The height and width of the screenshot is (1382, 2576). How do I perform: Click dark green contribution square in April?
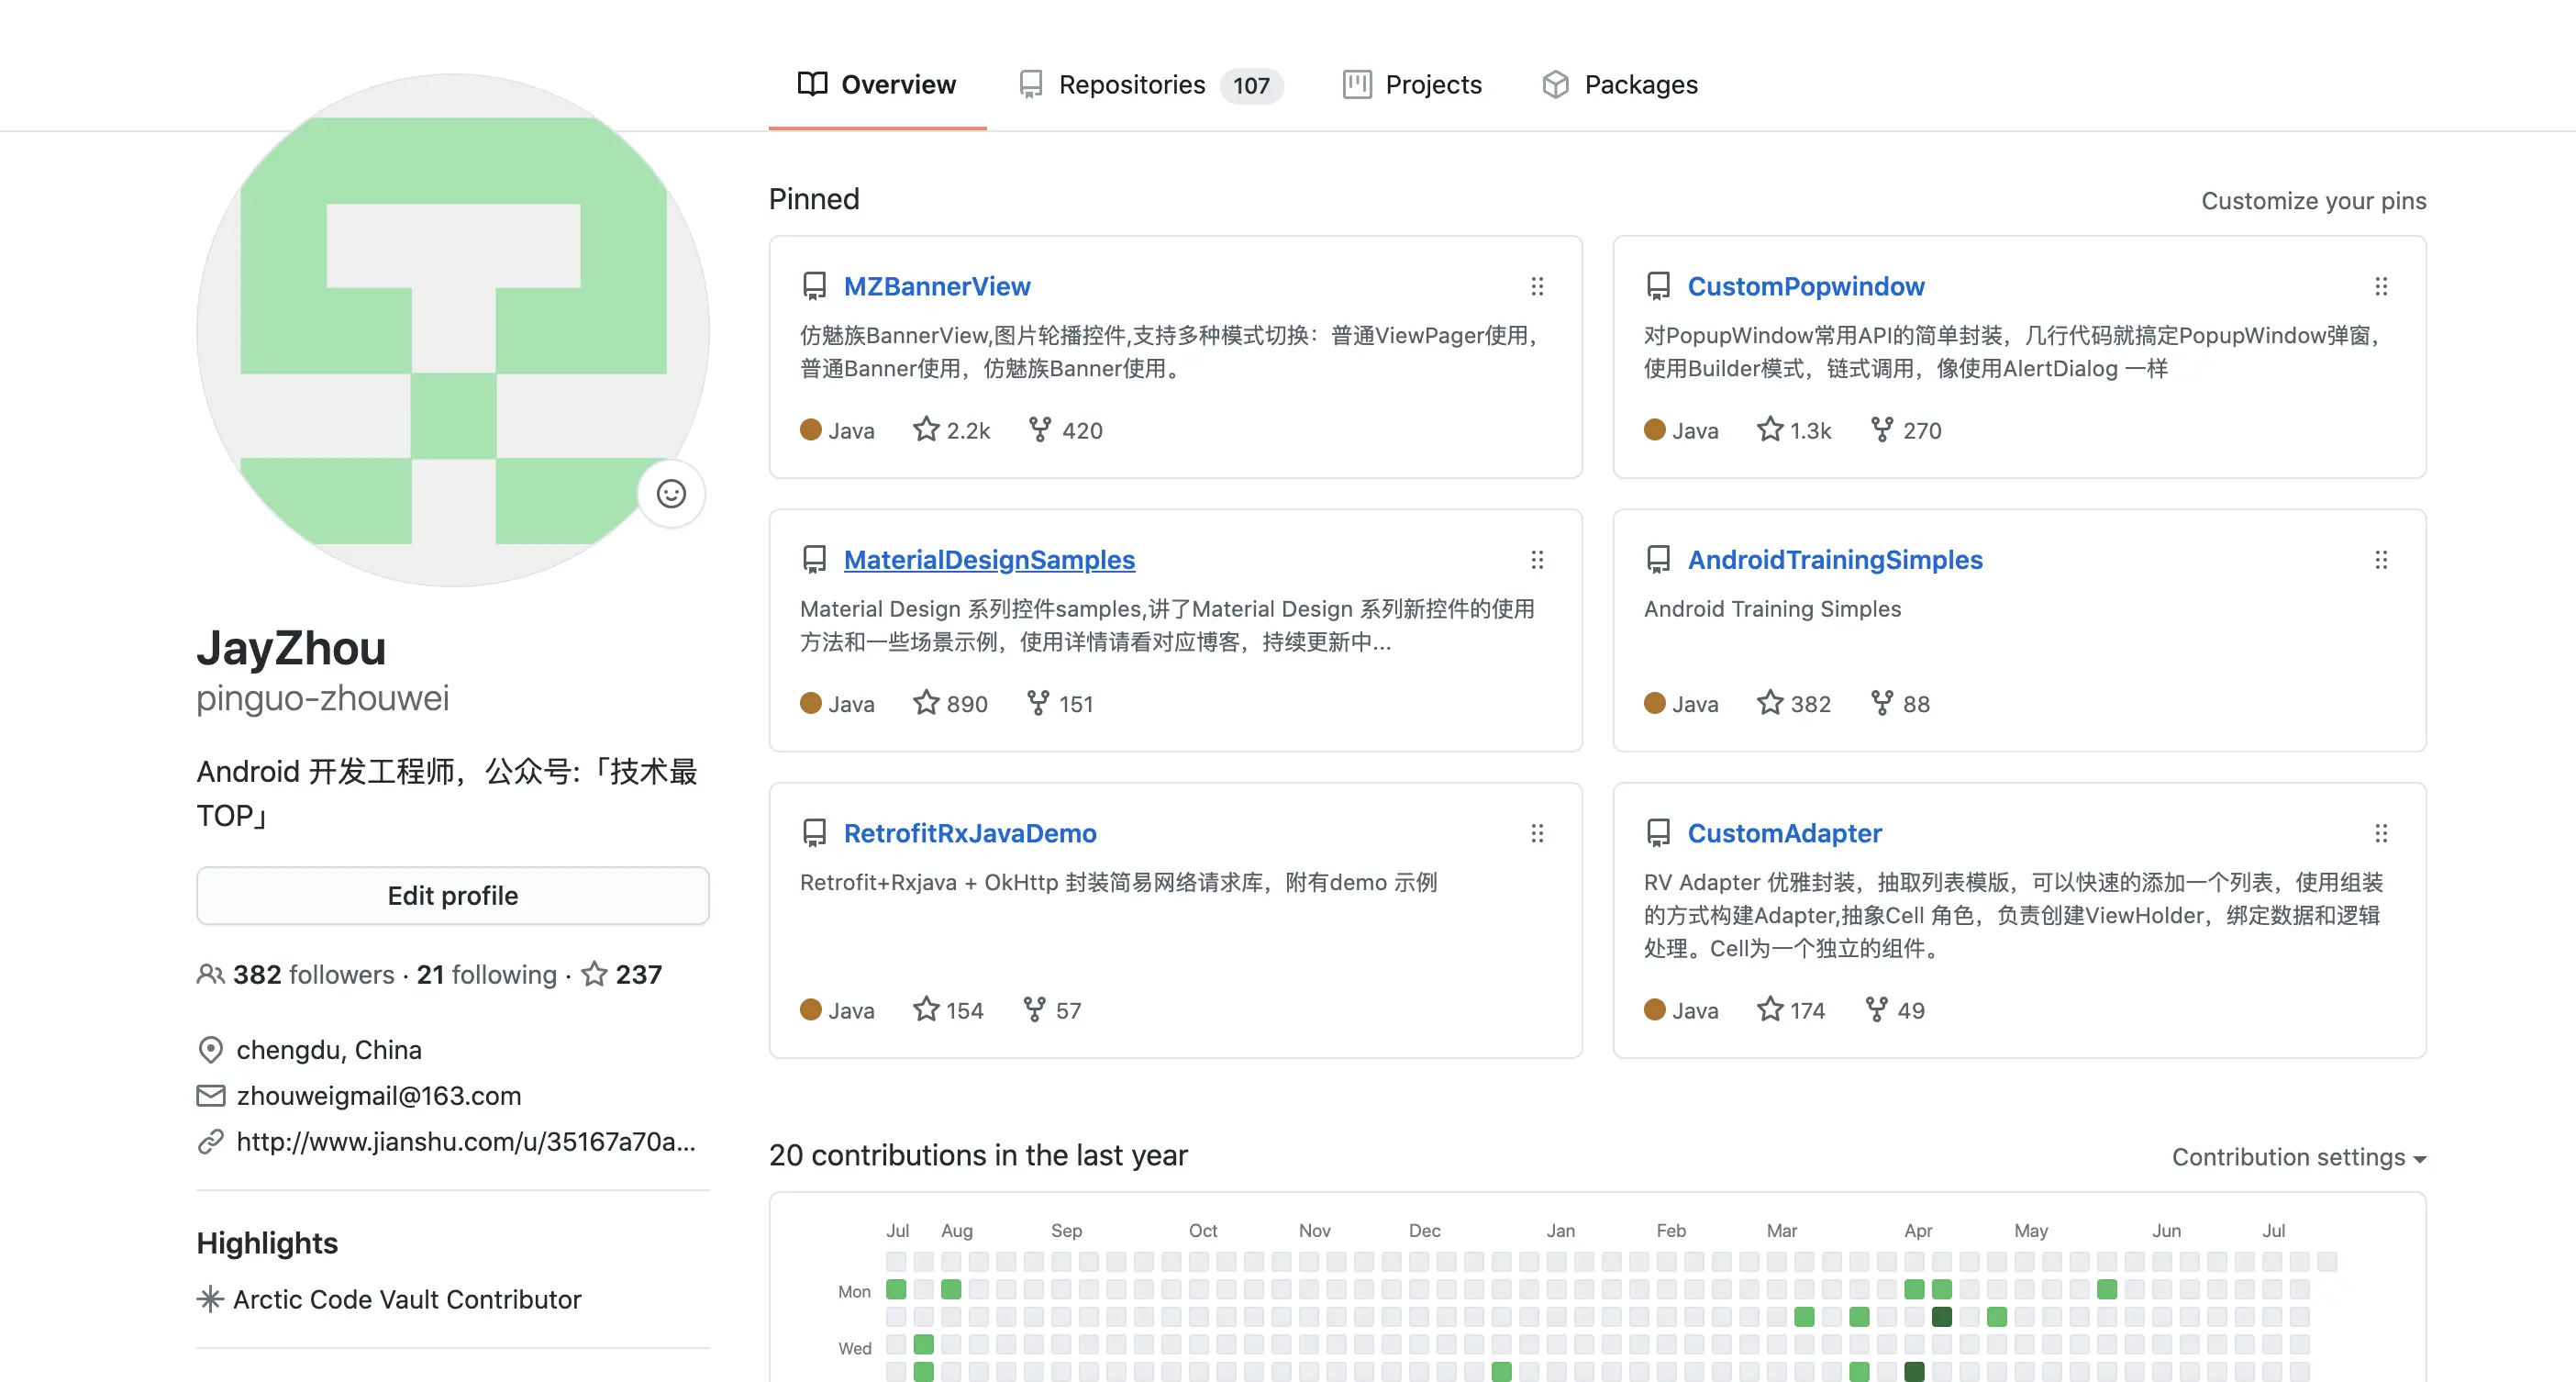click(1941, 1316)
